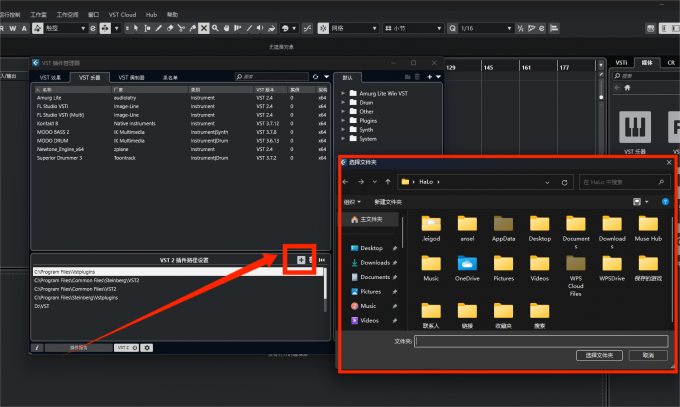Select the Draw pencil tool
The image size is (680, 407).
tap(159, 28)
